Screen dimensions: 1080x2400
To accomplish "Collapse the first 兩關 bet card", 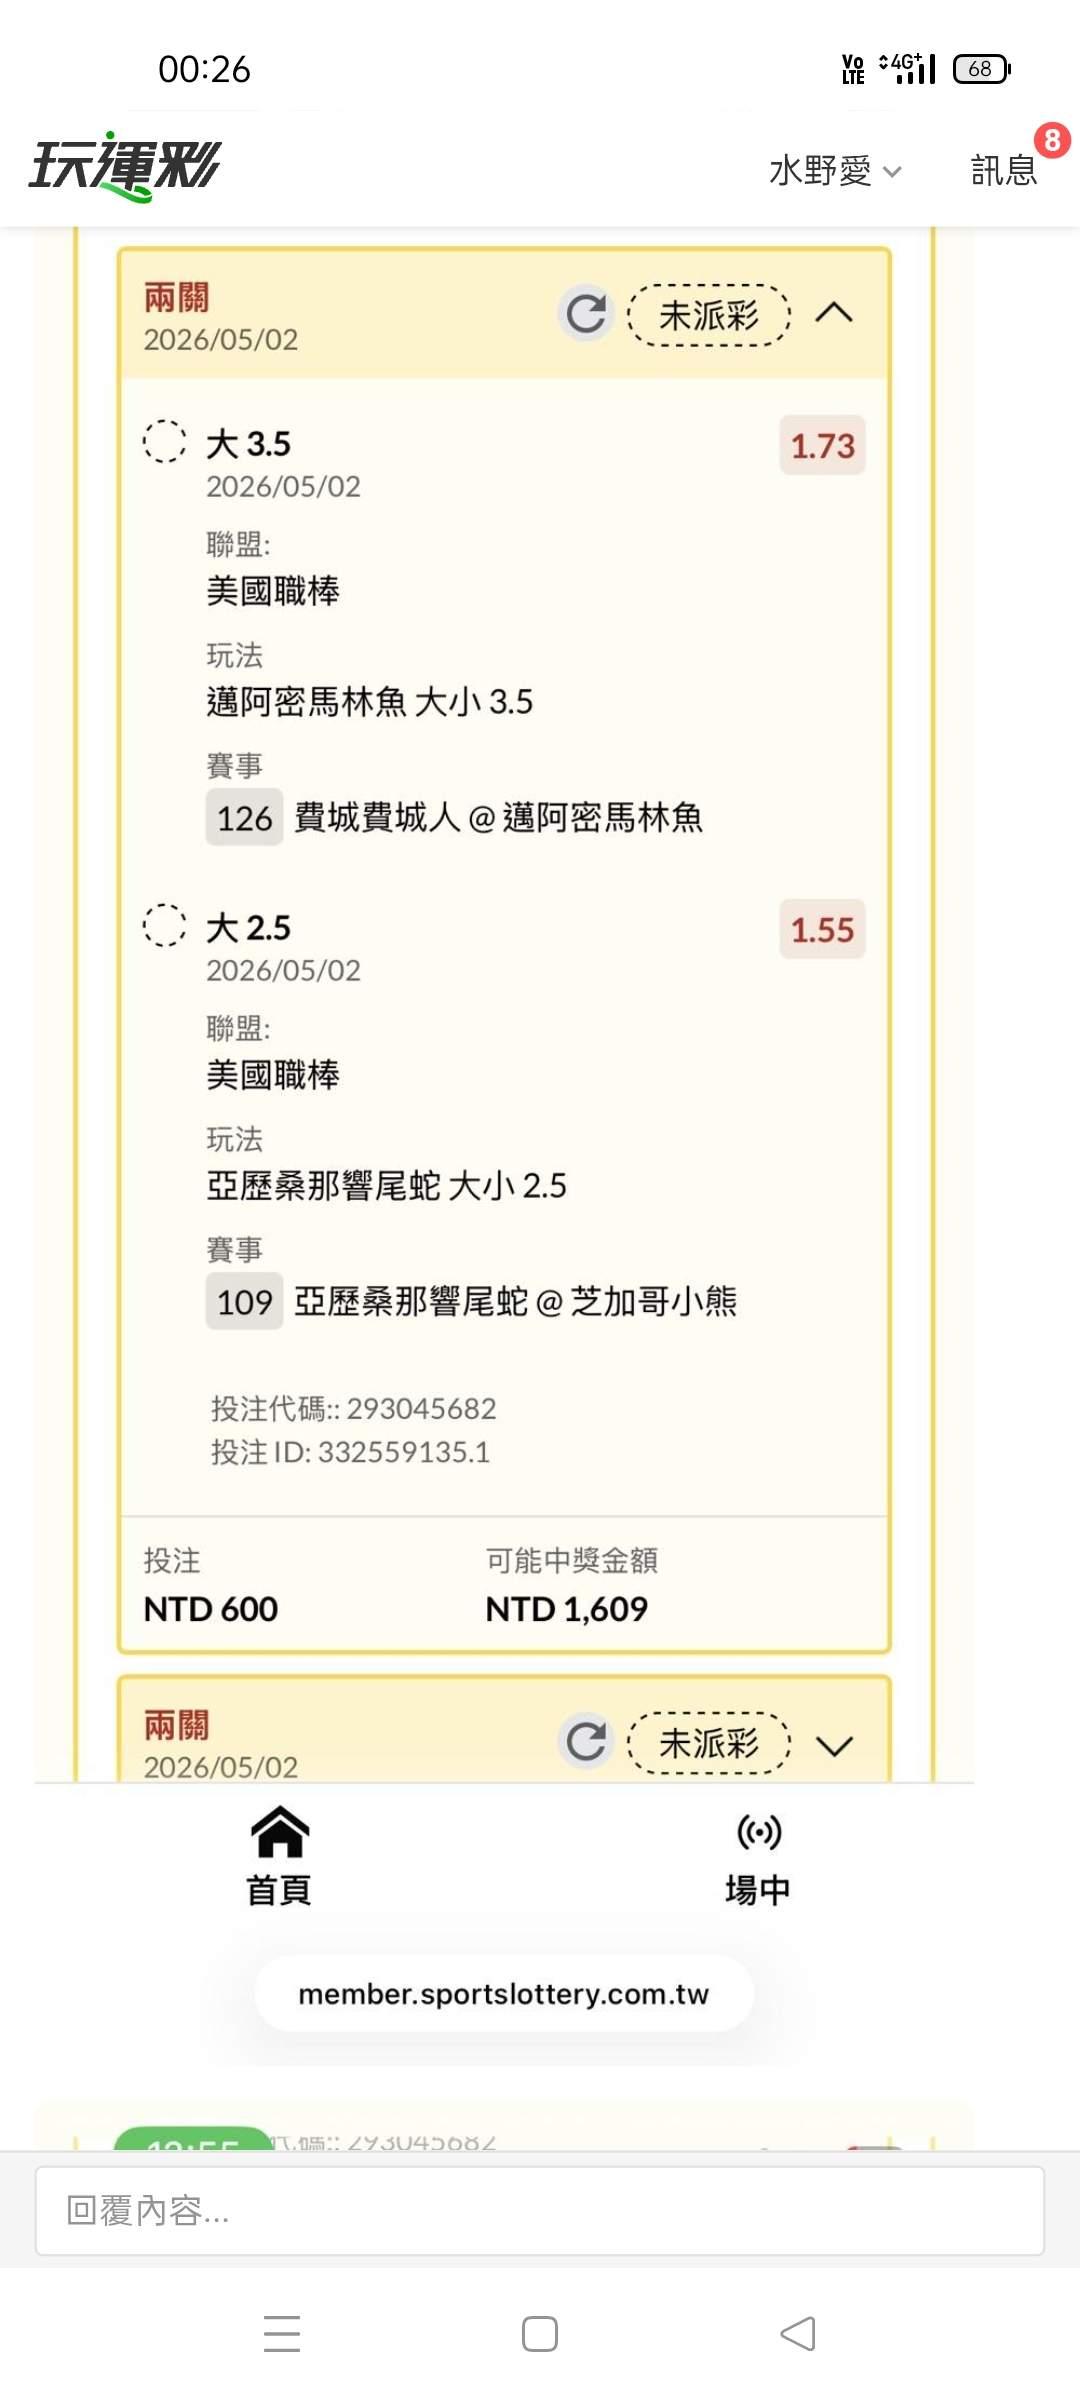I will (x=834, y=313).
